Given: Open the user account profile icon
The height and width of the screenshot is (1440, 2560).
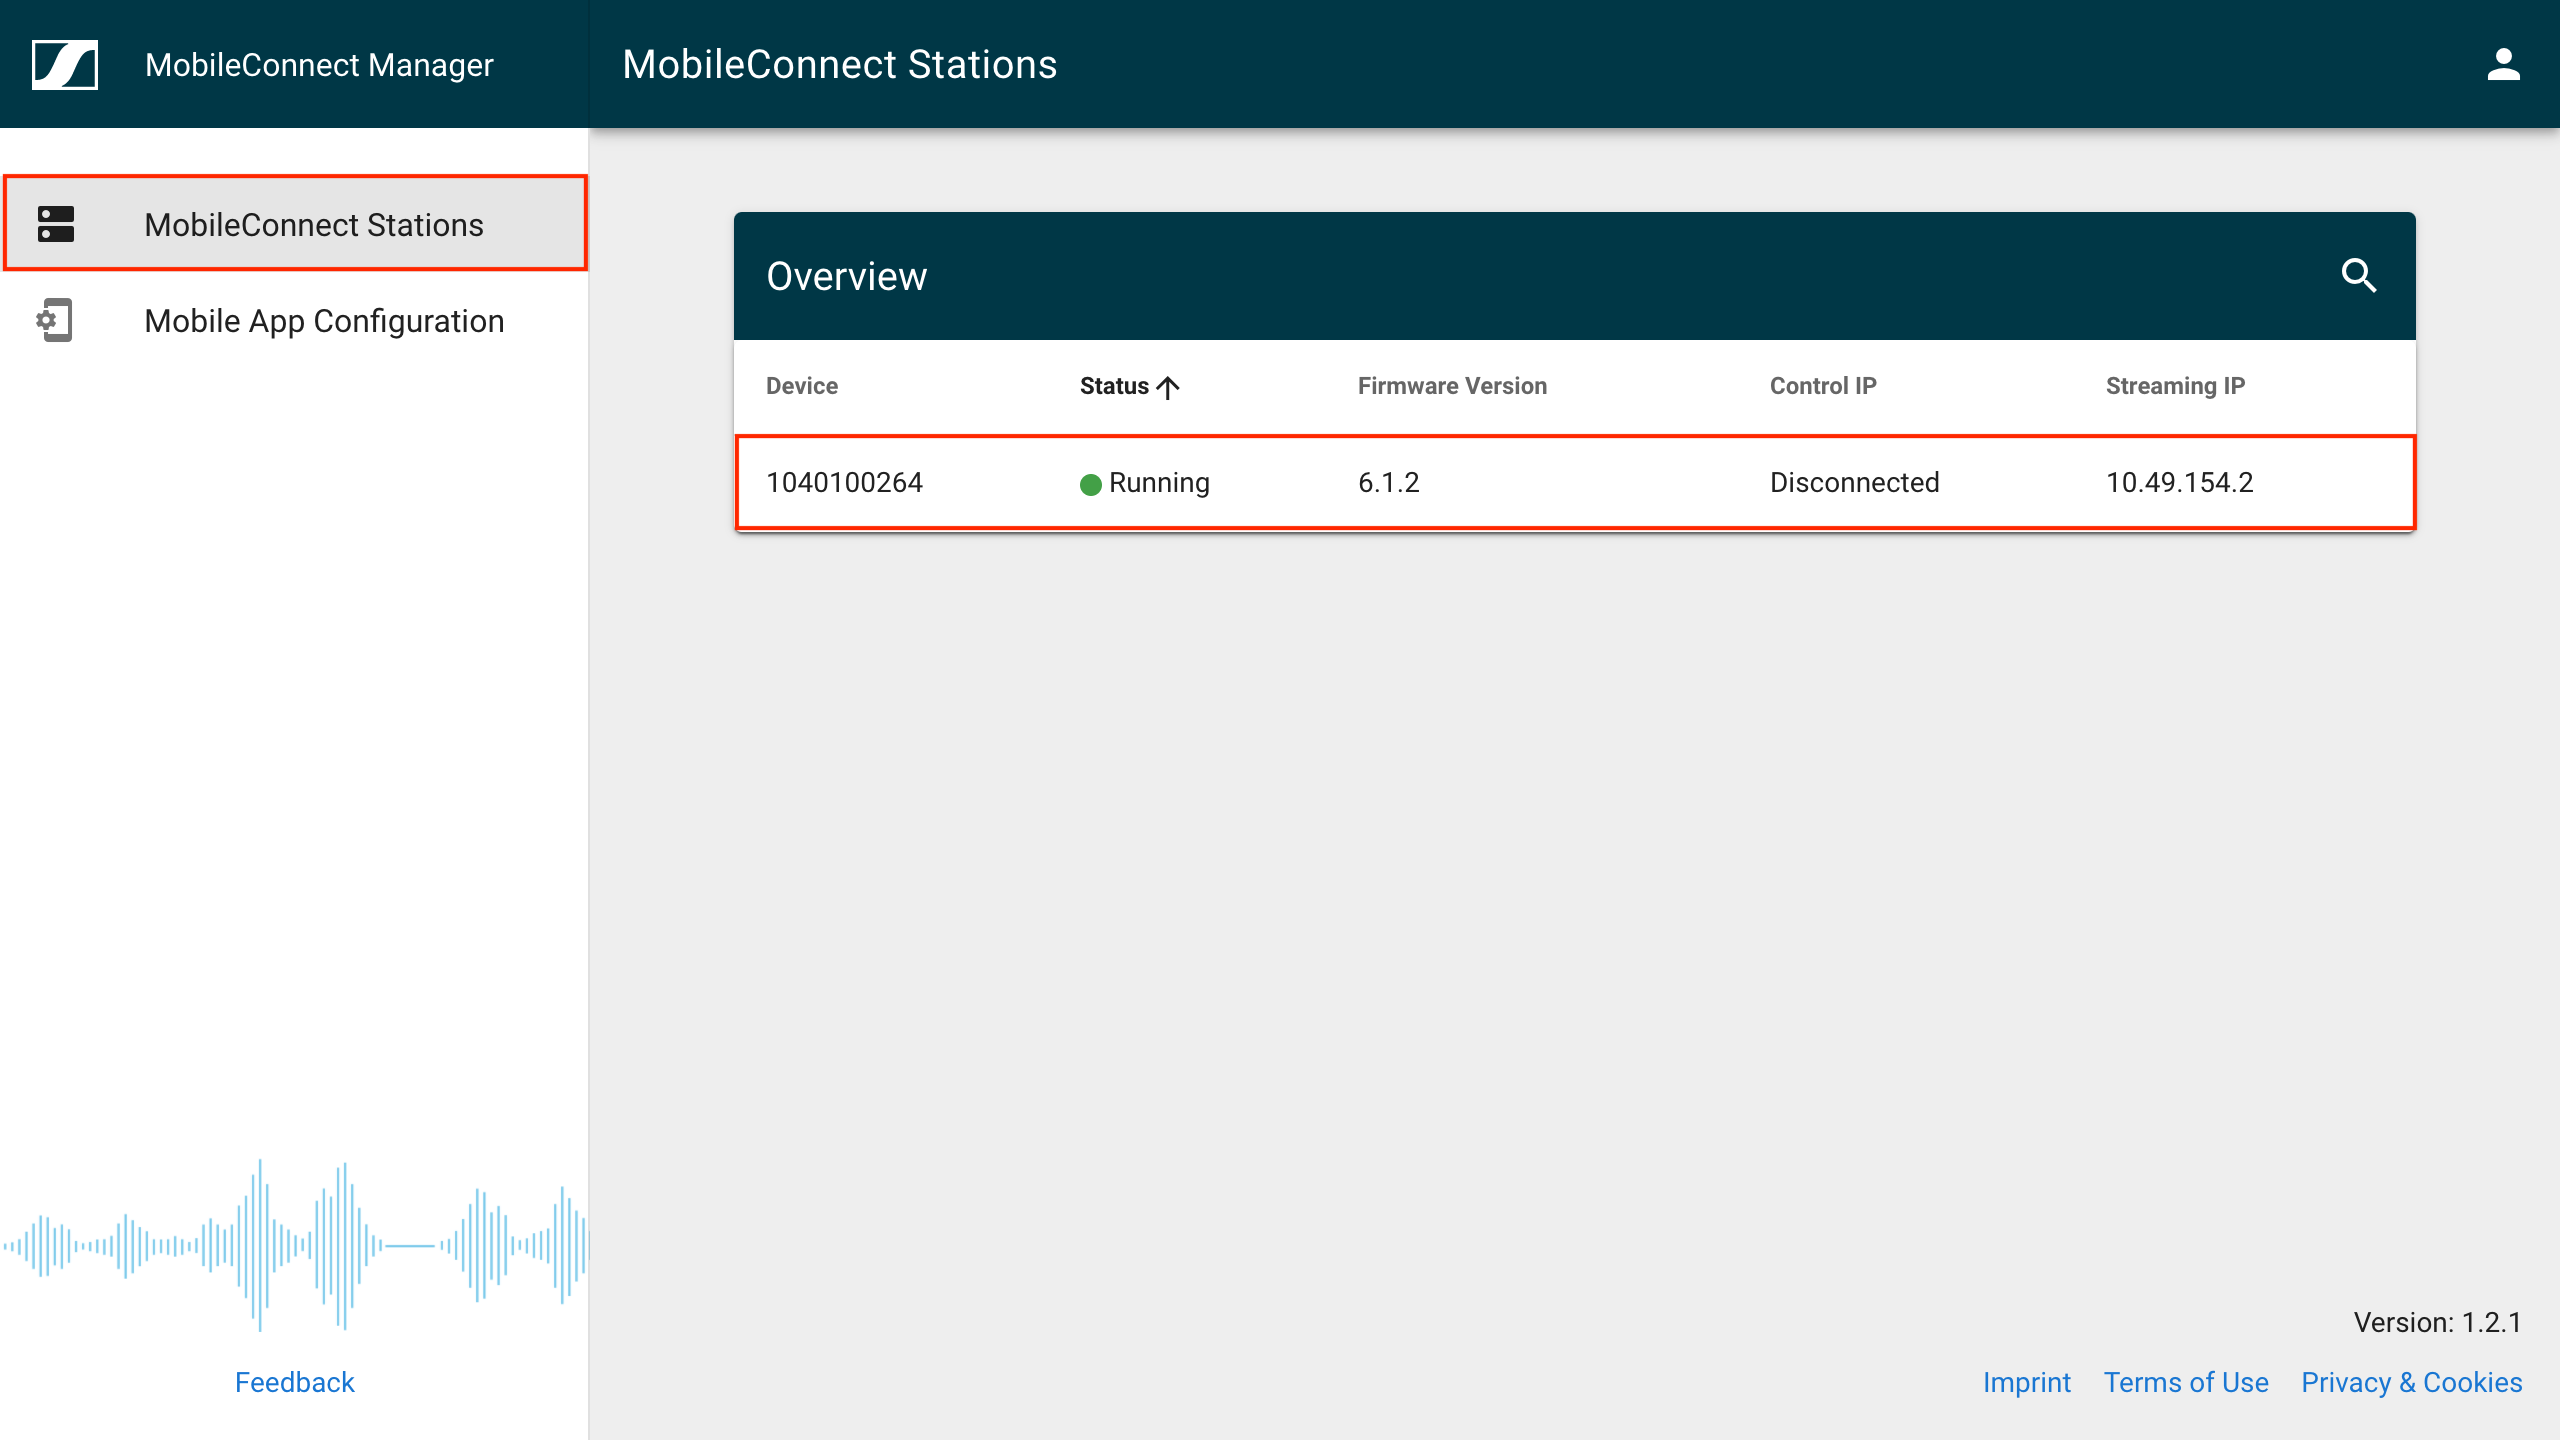Looking at the screenshot, I should click(x=2503, y=65).
